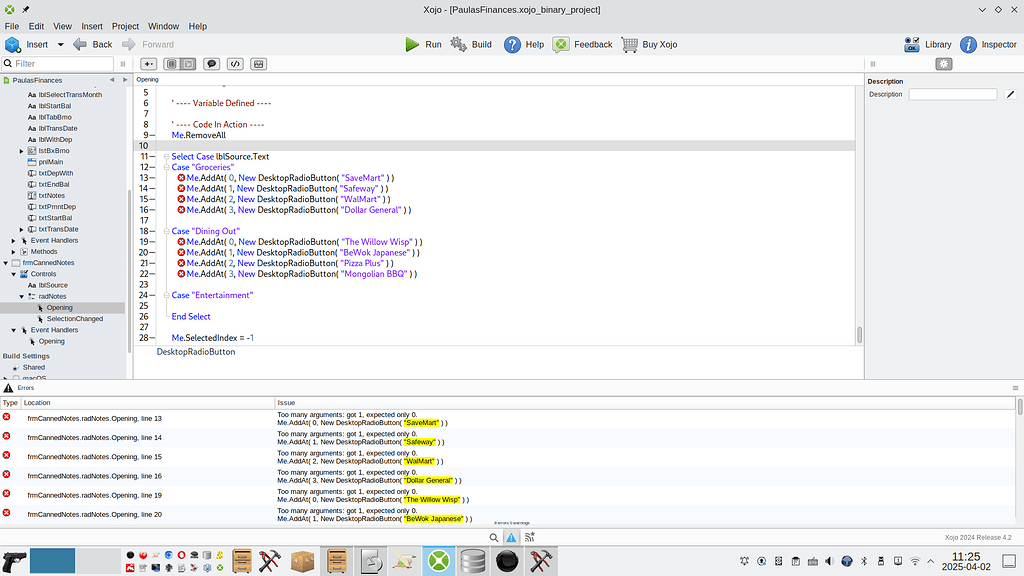The height and width of the screenshot is (576, 1024).
Task: Open the Edit menu
Action: tap(36, 26)
